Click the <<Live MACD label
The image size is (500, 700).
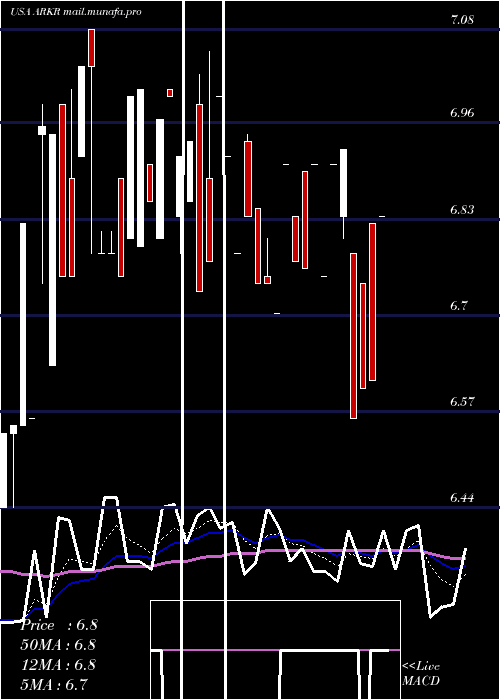421,673
